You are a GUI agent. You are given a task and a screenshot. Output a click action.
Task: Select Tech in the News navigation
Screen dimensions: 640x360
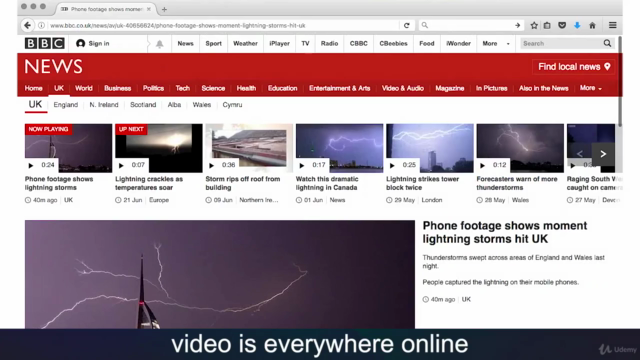click(183, 88)
